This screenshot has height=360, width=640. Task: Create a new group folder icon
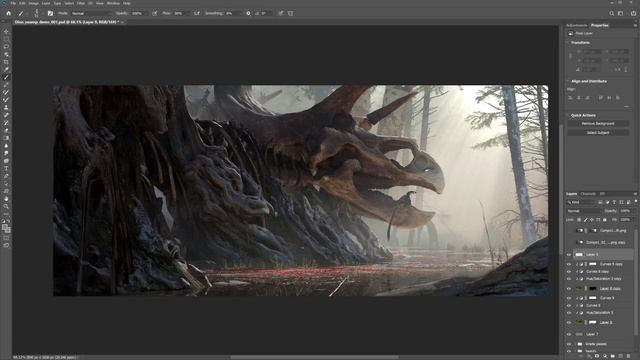[612, 356]
